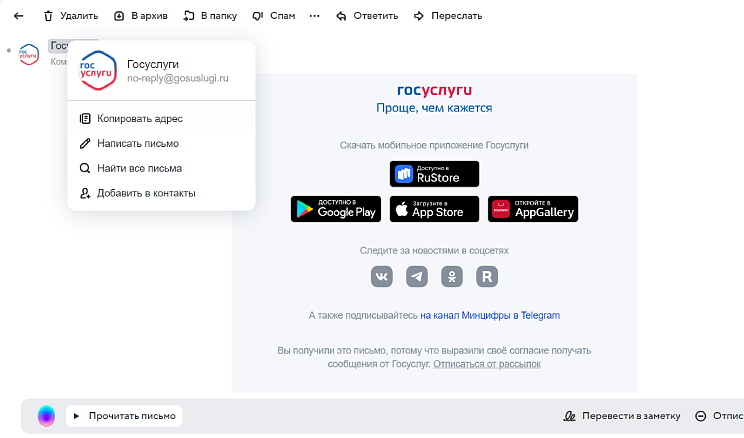The image size is (744, 438).
Task: Click the large Госуслуги logo in contact popup
Action: pyautogui.click(x=97, y=70)
